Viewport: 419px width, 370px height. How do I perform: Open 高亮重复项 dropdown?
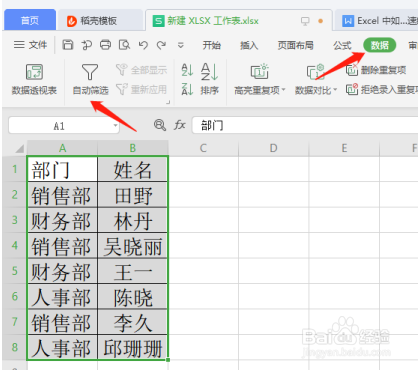[260, 79]
